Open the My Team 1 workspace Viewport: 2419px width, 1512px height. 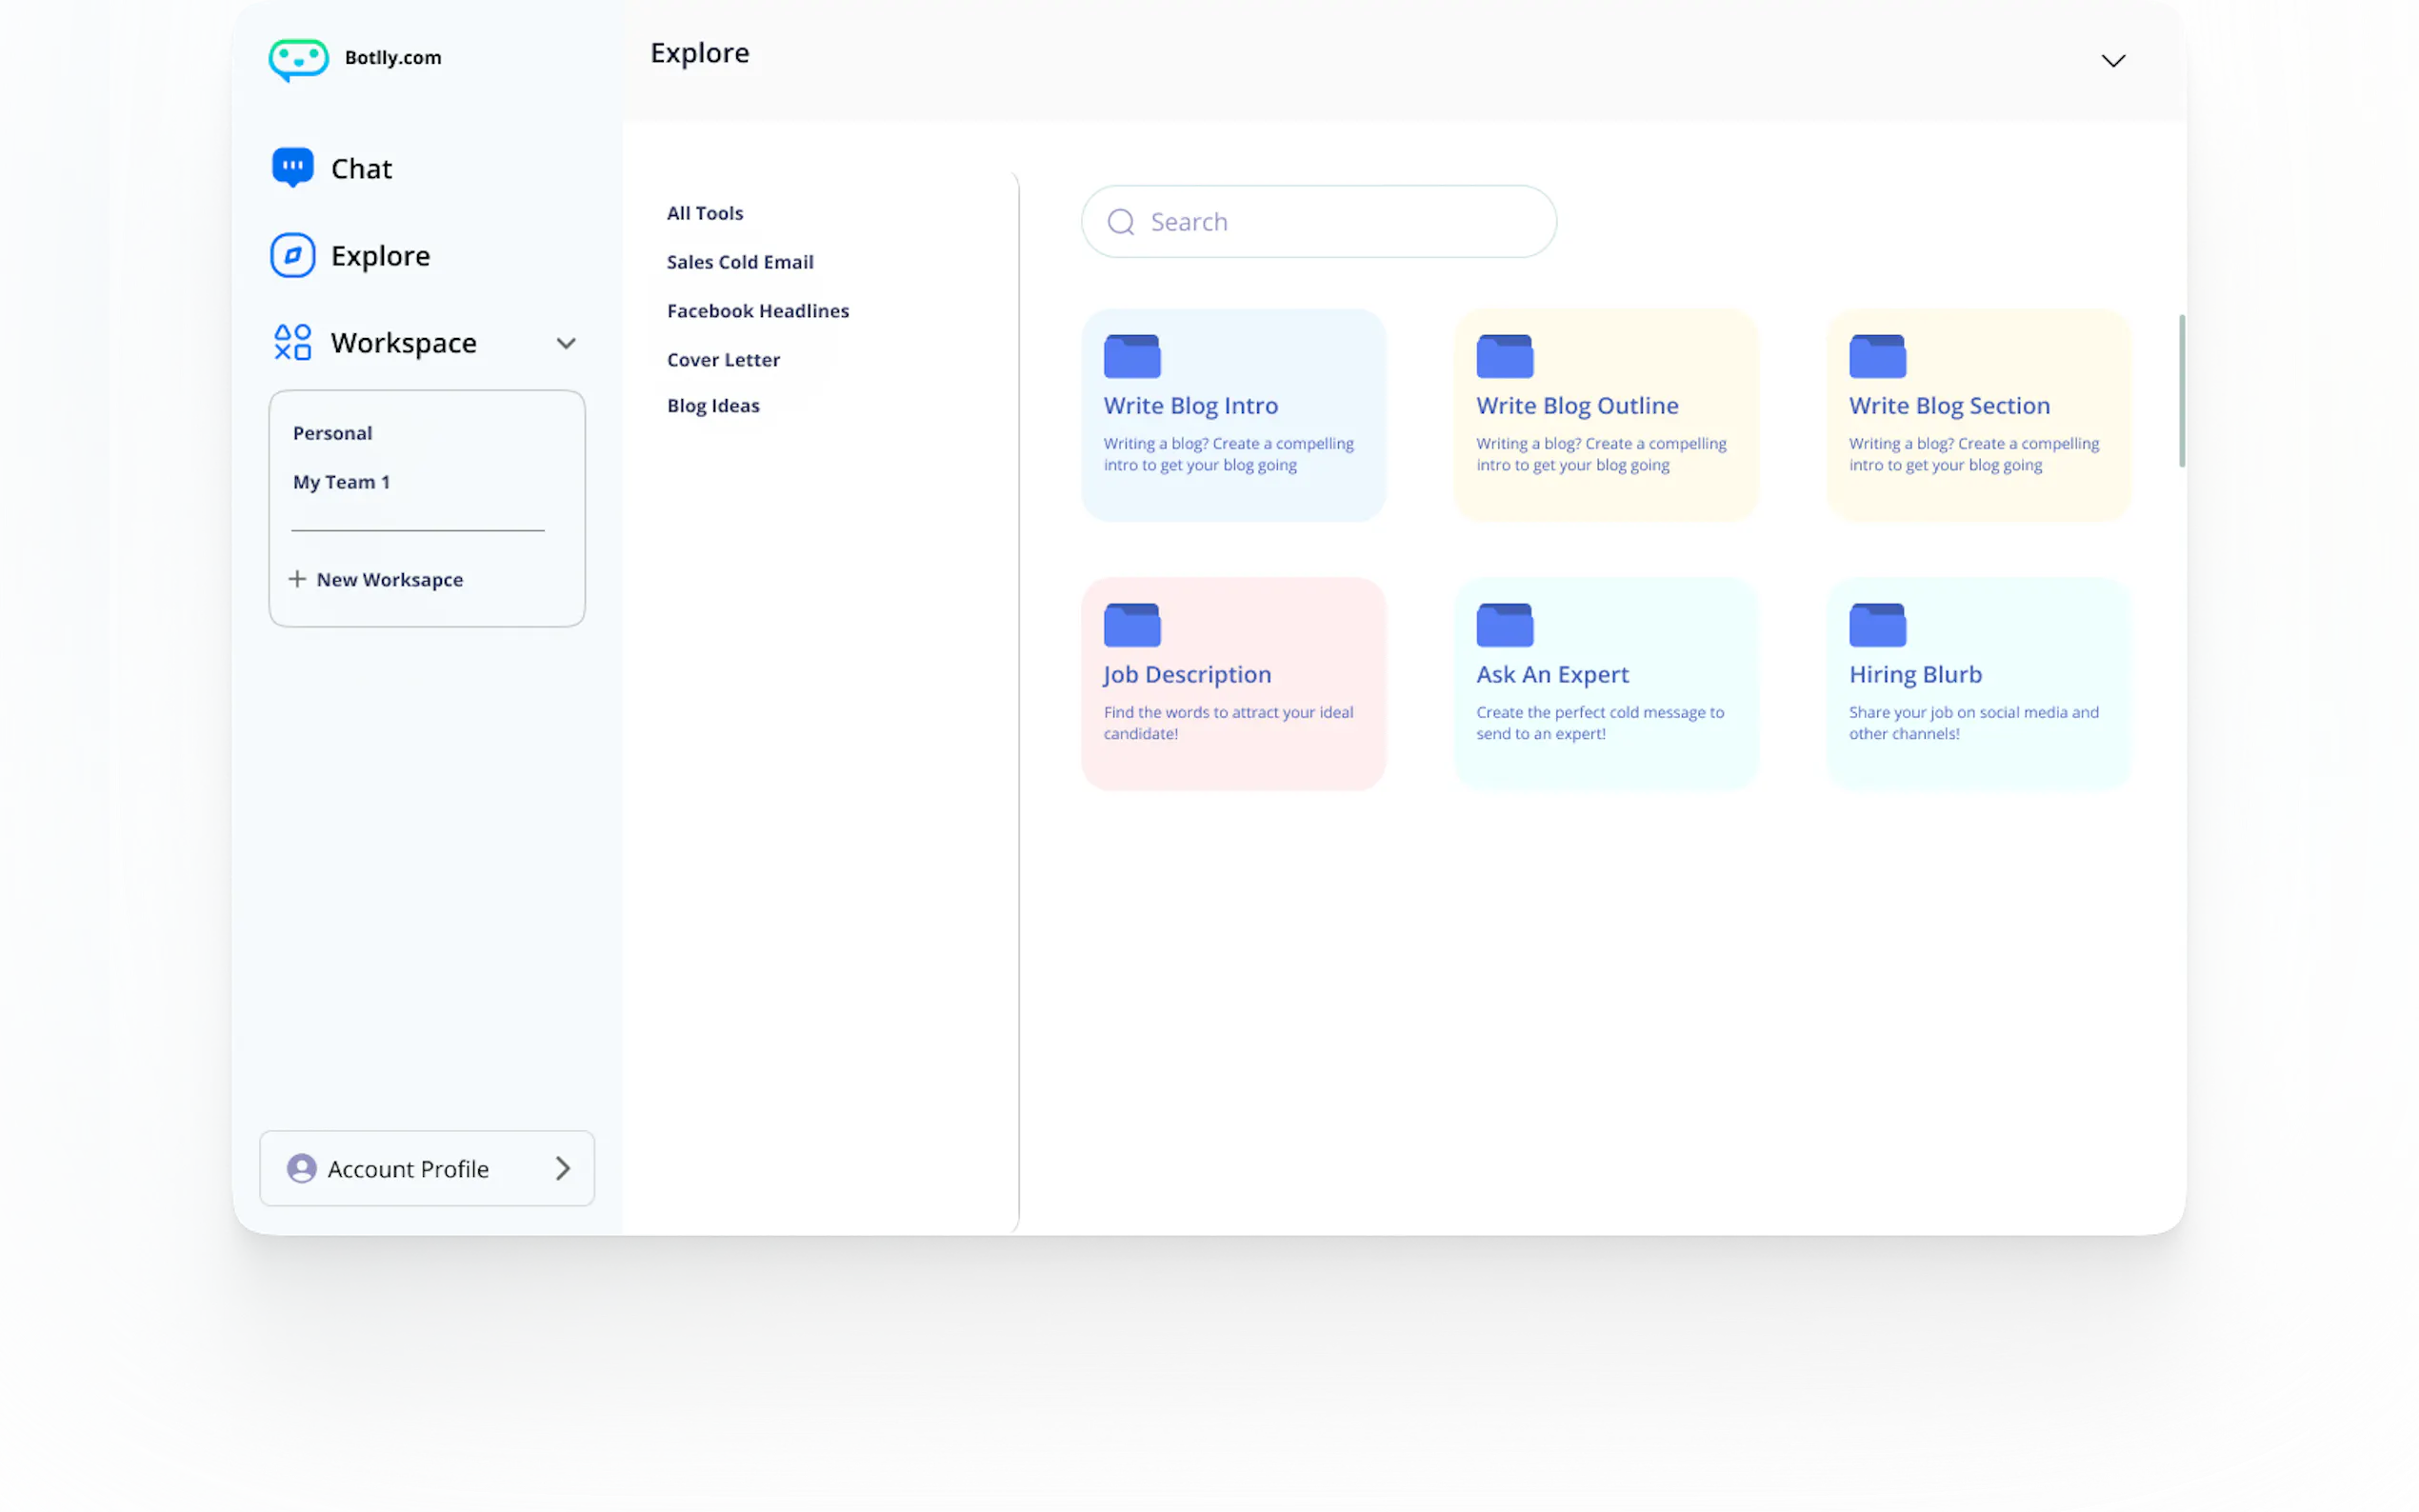[341, 482]
